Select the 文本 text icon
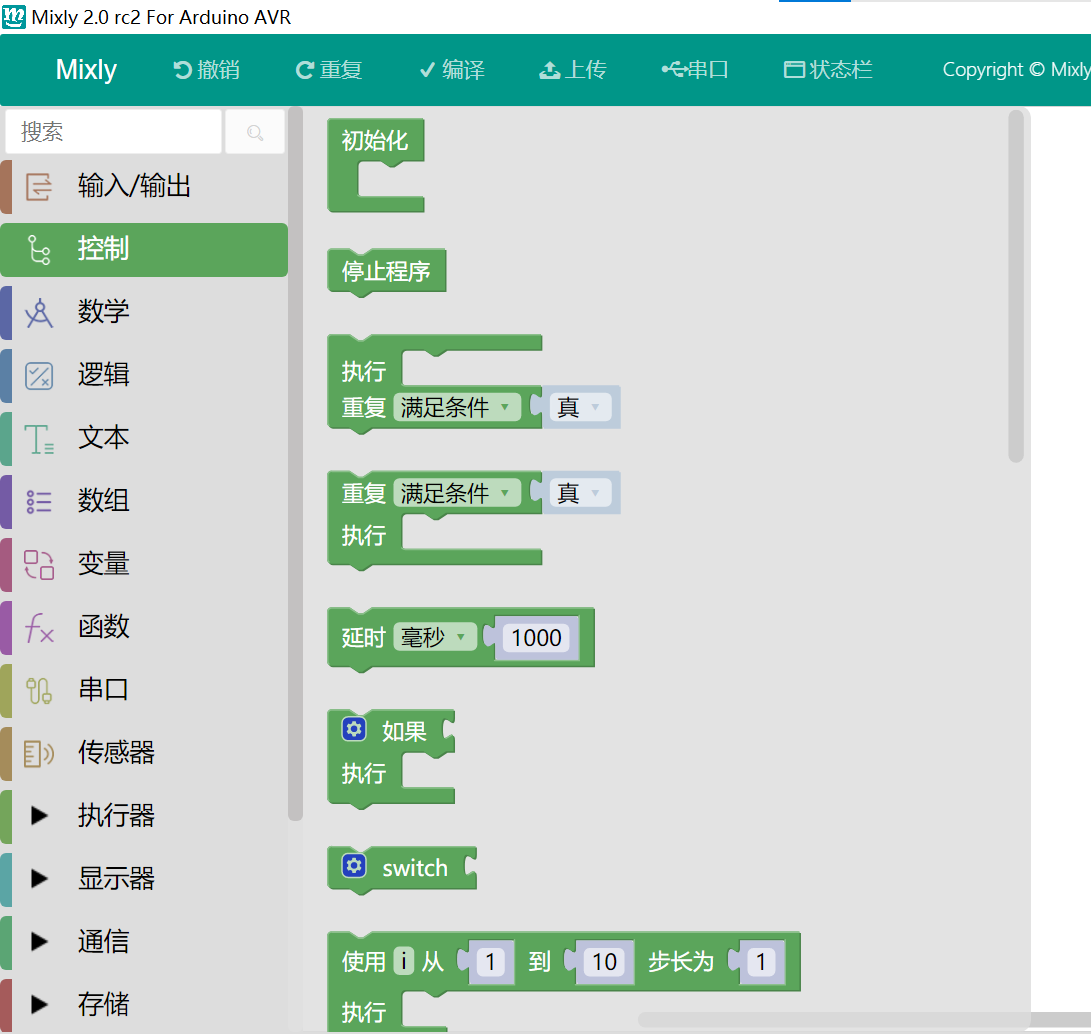Image resolution: width=1091 pixels, height=1034 pixels. coord(39,438)
